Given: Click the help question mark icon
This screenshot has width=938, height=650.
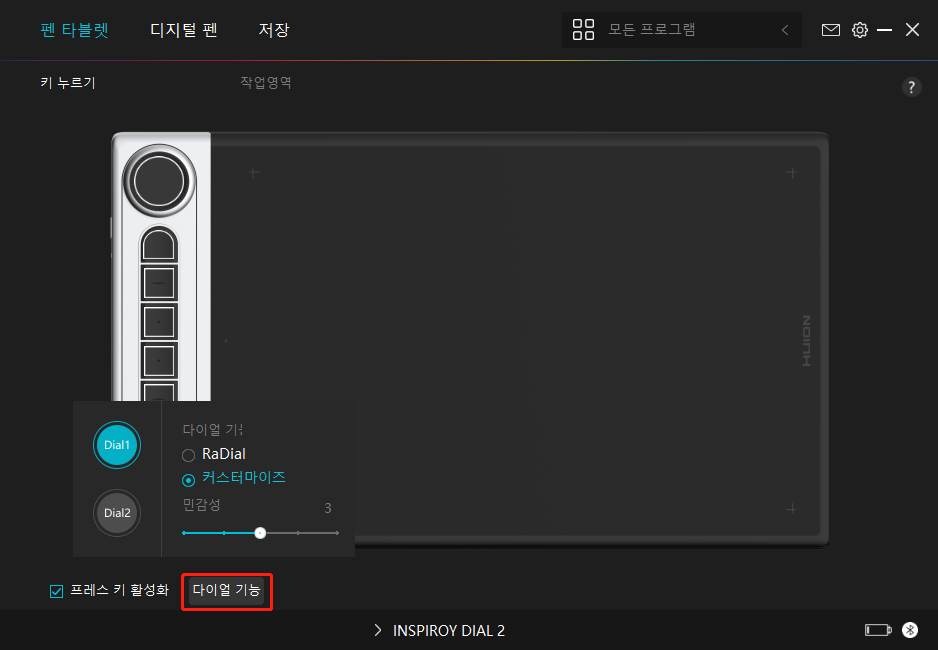Looking at the screenshot, I should tap(911, 87).
